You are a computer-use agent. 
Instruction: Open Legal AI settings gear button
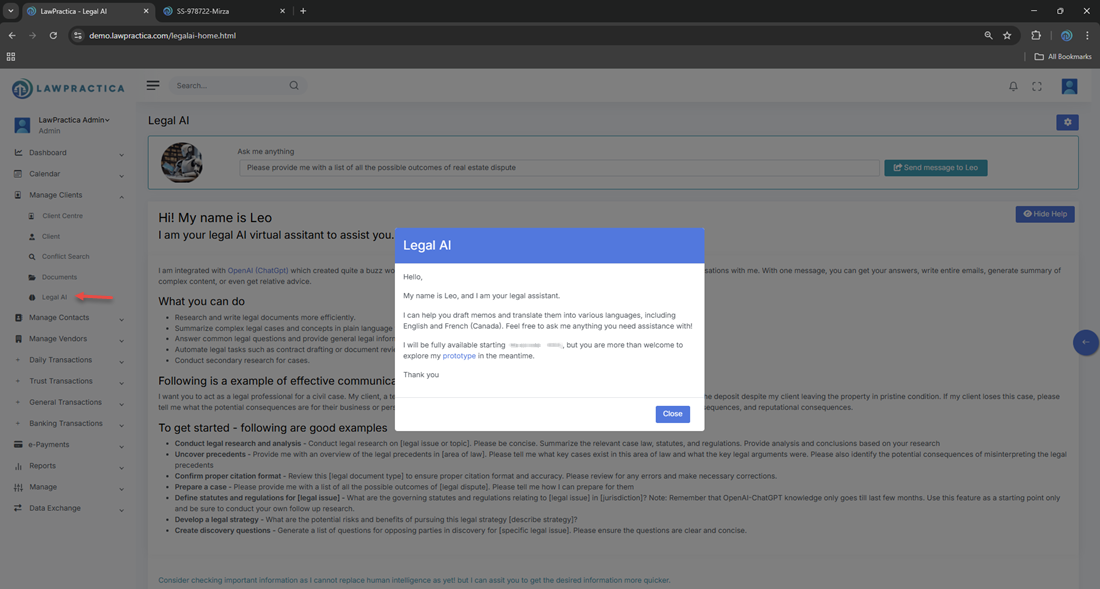point(1067,122)
